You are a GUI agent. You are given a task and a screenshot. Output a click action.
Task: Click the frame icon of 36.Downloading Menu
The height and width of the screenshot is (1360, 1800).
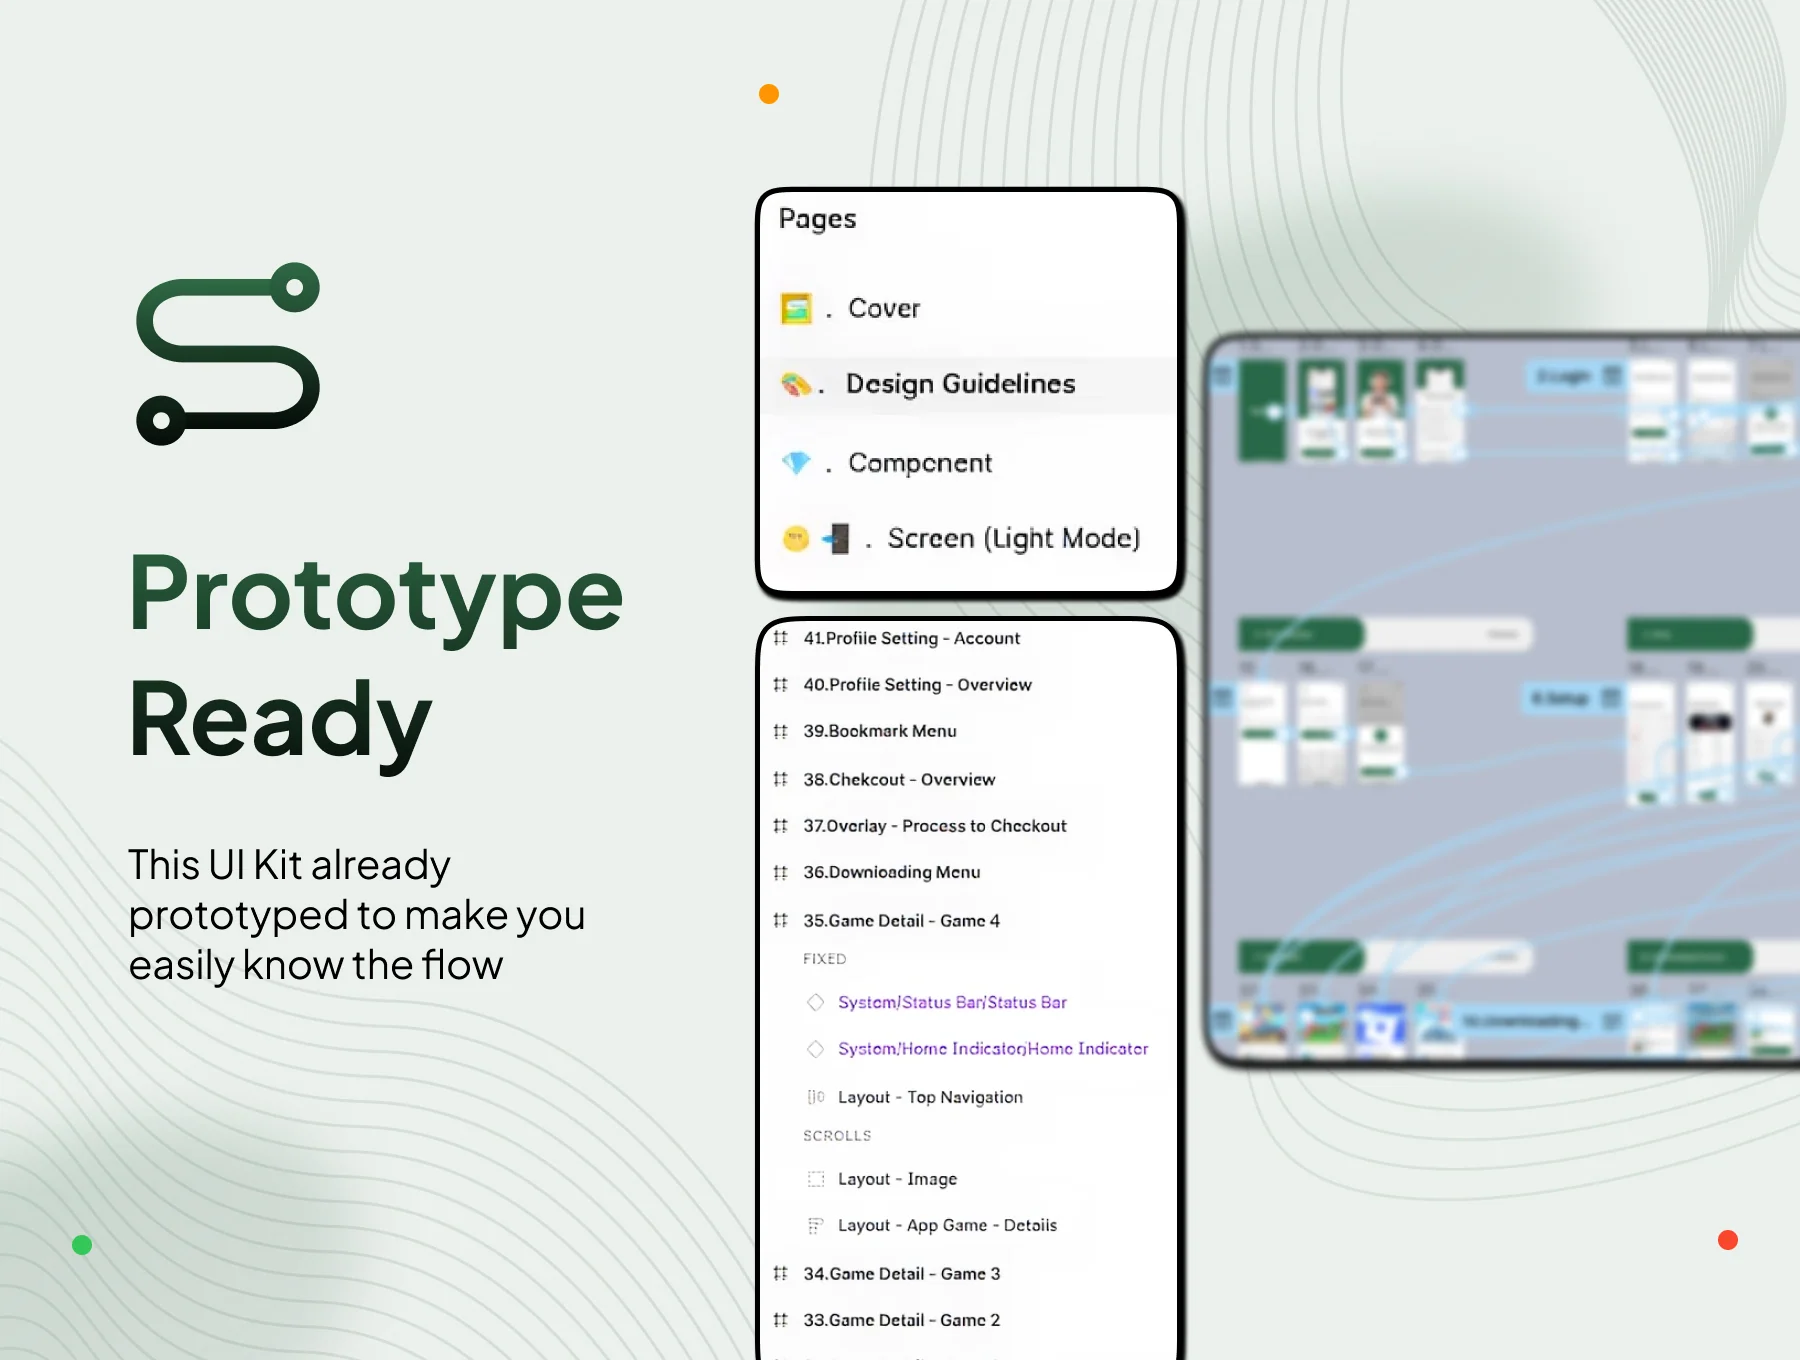[x=781, y=873]
